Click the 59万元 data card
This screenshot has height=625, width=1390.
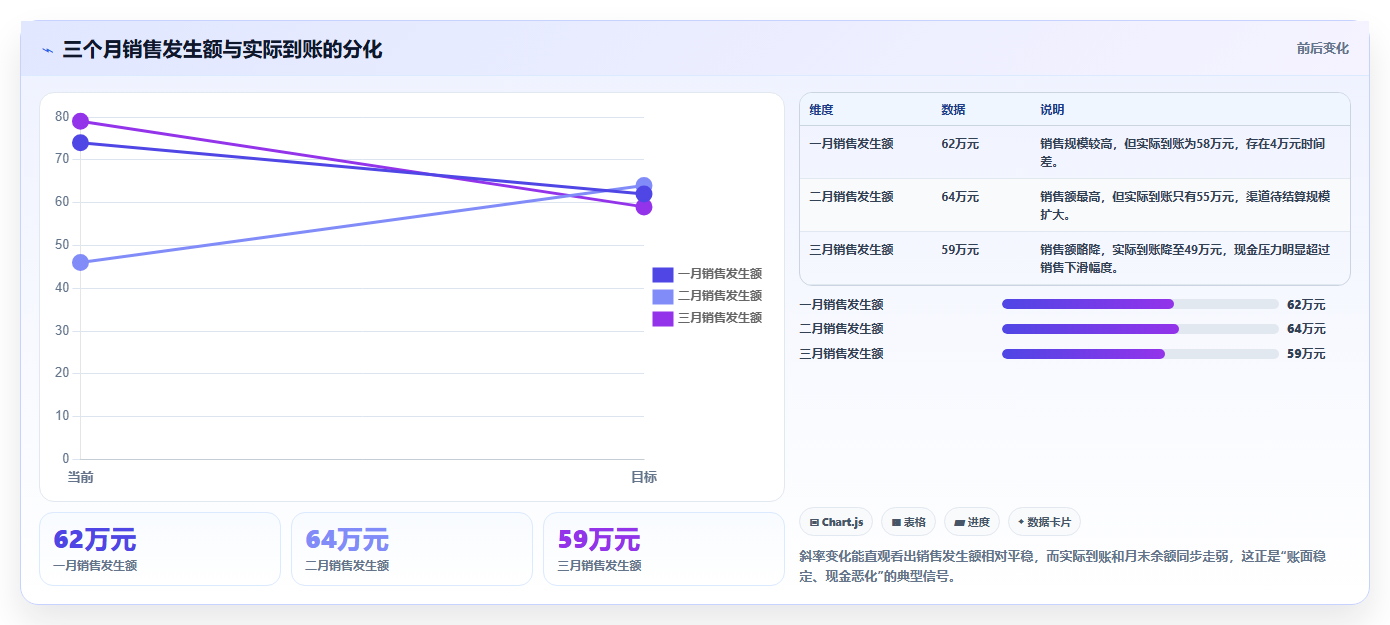pyautogui.click(x=664, y=549)
